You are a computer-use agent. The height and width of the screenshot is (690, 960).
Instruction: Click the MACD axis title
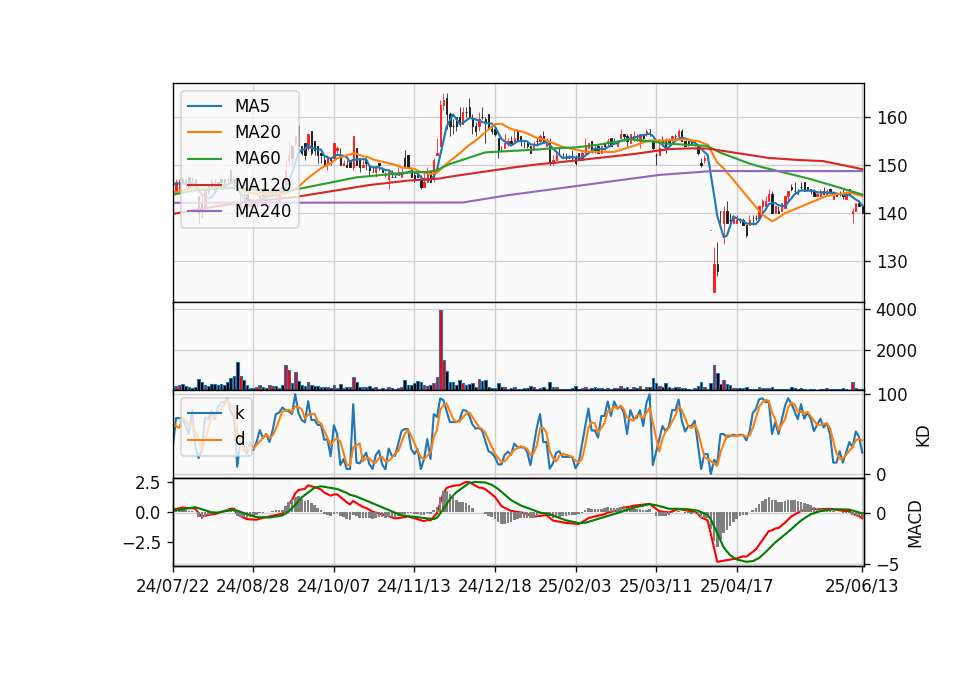click(x=915, y=523)
